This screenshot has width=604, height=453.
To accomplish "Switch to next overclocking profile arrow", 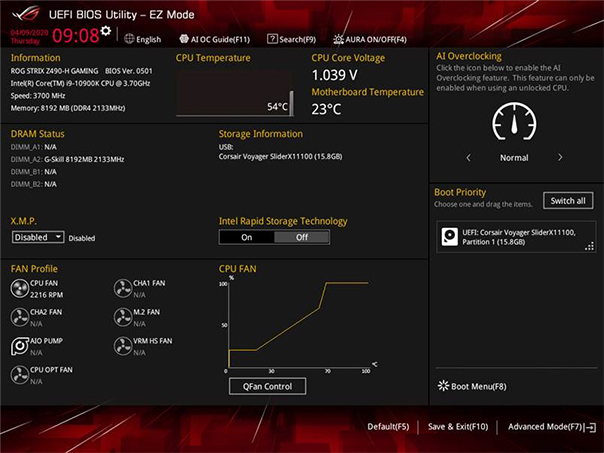I will (x=560, y=158).
